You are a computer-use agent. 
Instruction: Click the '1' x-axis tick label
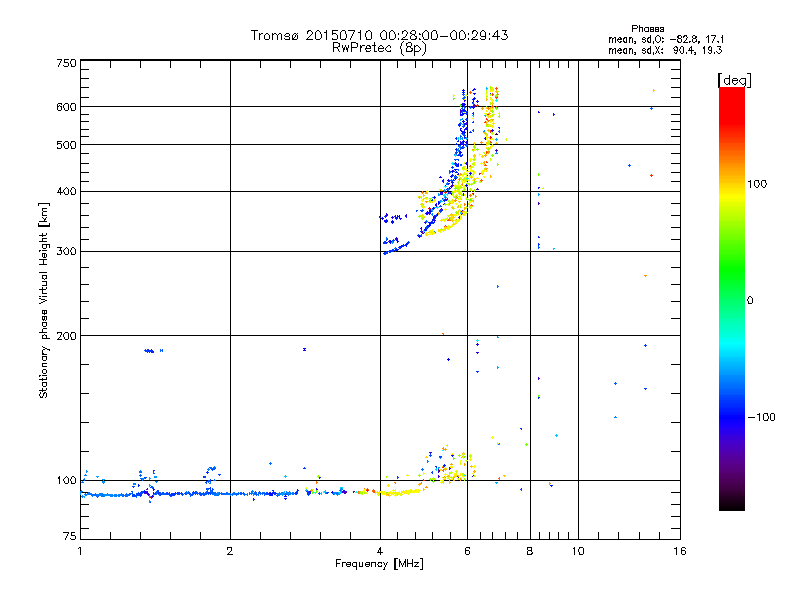pyautogui.click(x=80, y=551)
